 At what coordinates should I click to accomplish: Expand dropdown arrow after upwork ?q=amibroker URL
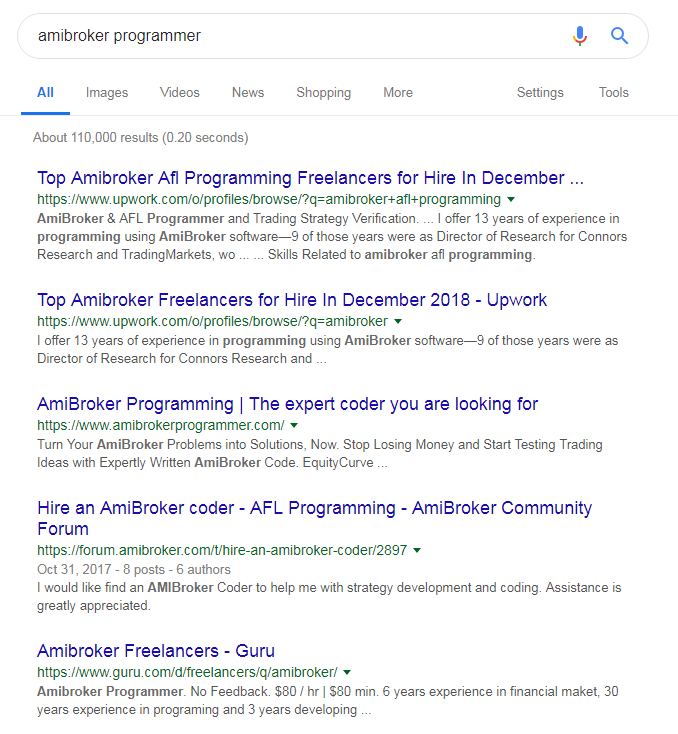click(x=398, y=322)
